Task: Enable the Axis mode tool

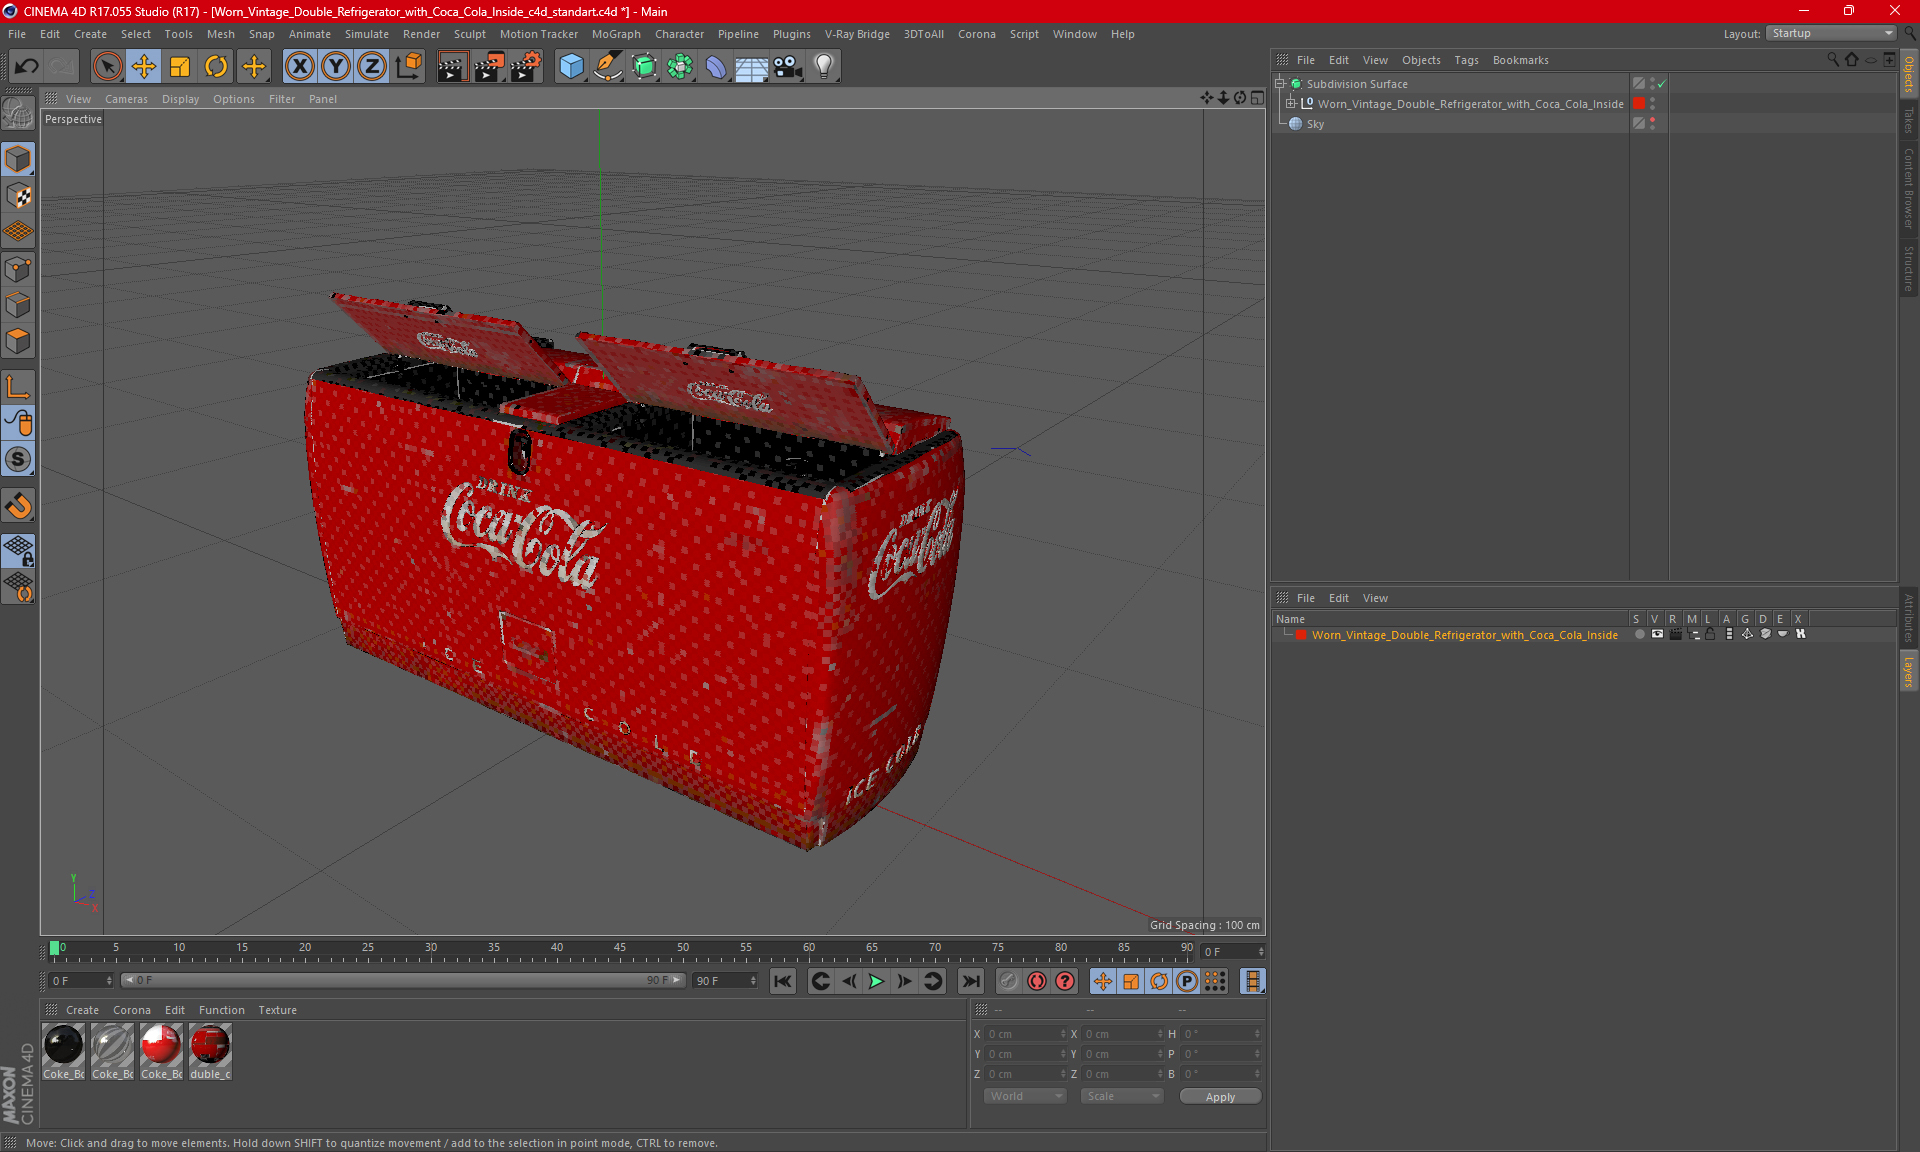Action: pyautogui.click(x=18, y=387)
